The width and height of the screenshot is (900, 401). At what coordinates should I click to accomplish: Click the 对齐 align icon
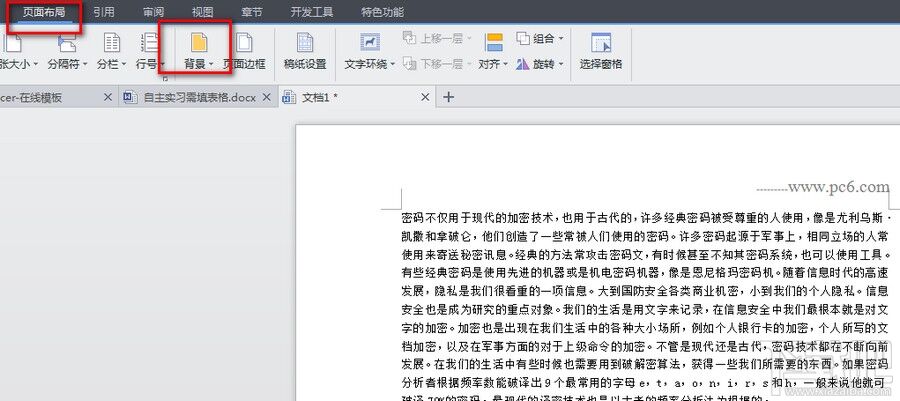[x=494, y=43]
